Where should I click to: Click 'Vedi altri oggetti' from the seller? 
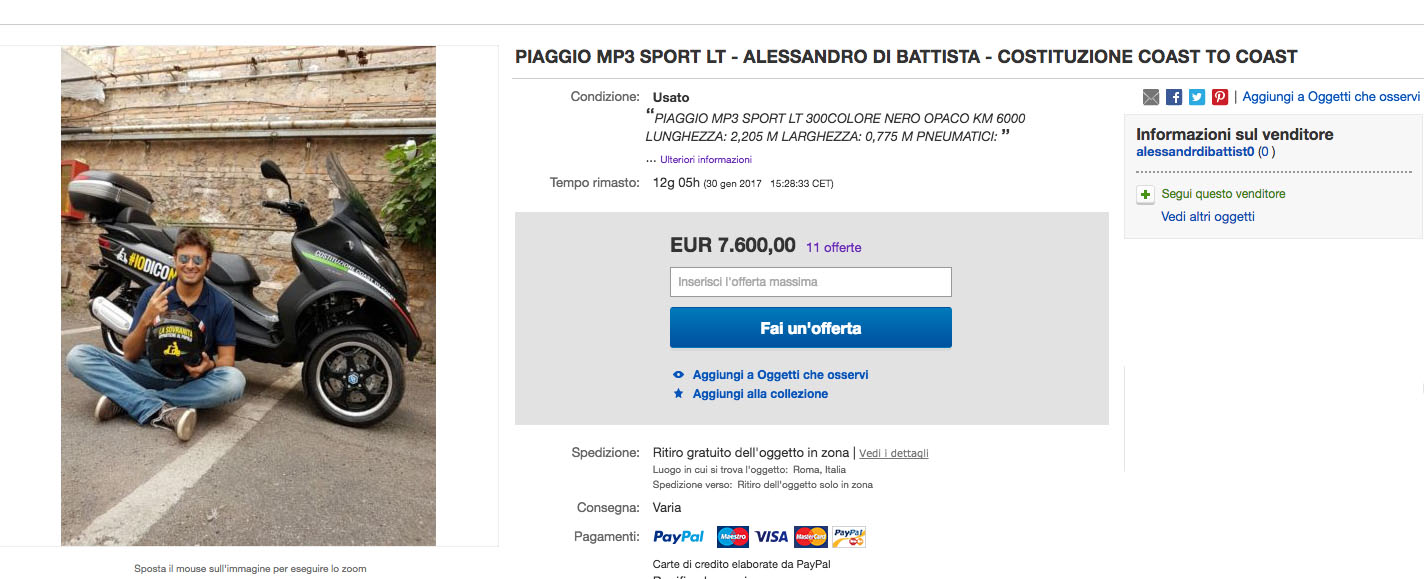(1207, 217)
